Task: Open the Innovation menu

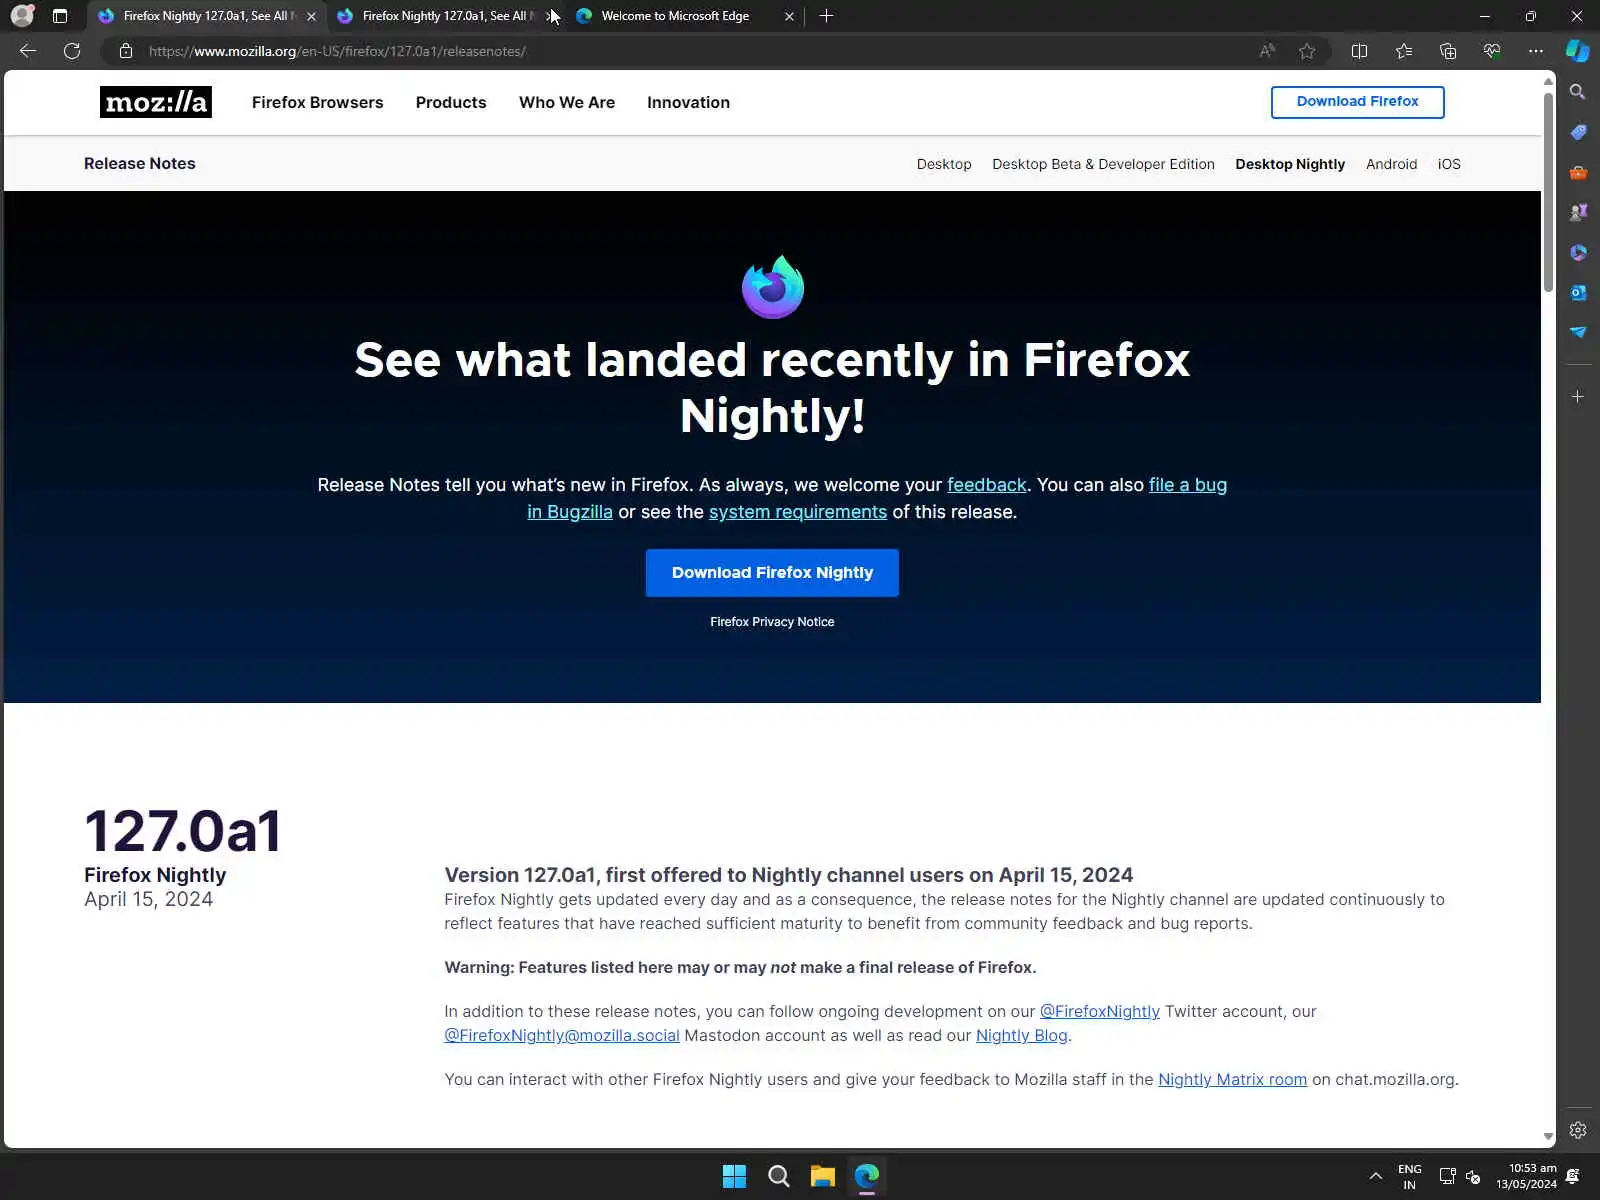Action: pyautogui.click(x=688, y=102)
